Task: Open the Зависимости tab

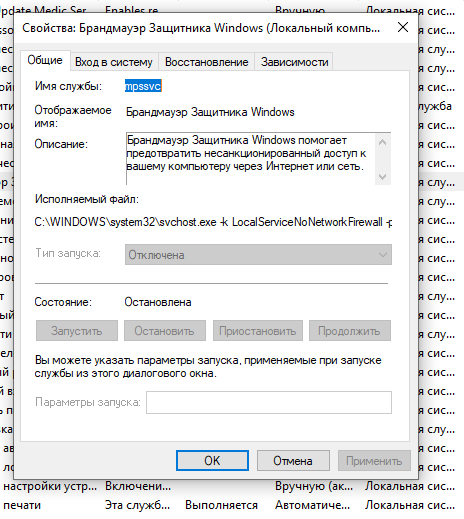Action: click(294, 62)
